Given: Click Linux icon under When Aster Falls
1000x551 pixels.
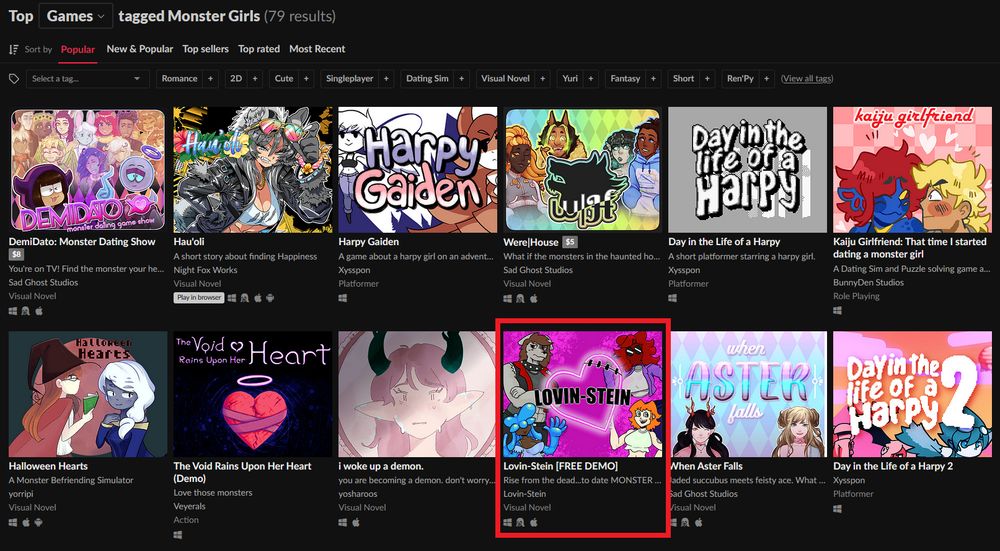Looking at the screenshot, I should (686, 522).
